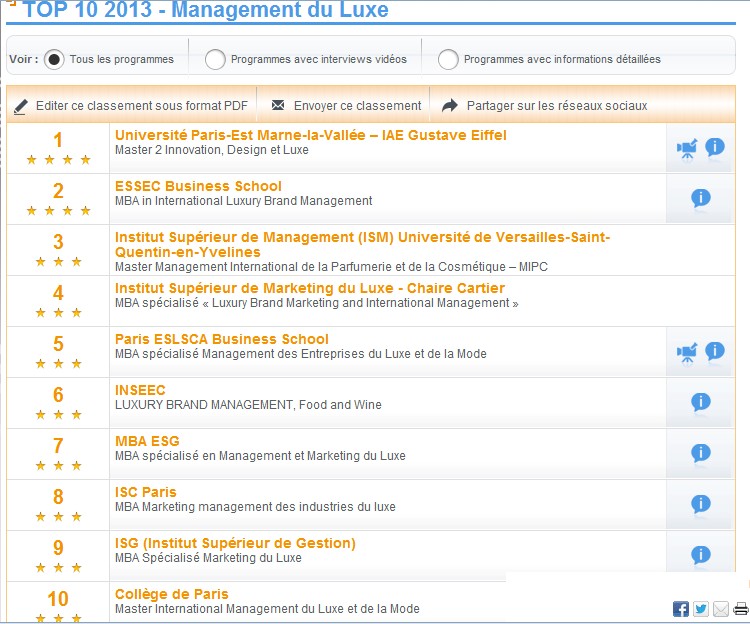Click Partager sur les réseaux sociaux

pos(557,106)
